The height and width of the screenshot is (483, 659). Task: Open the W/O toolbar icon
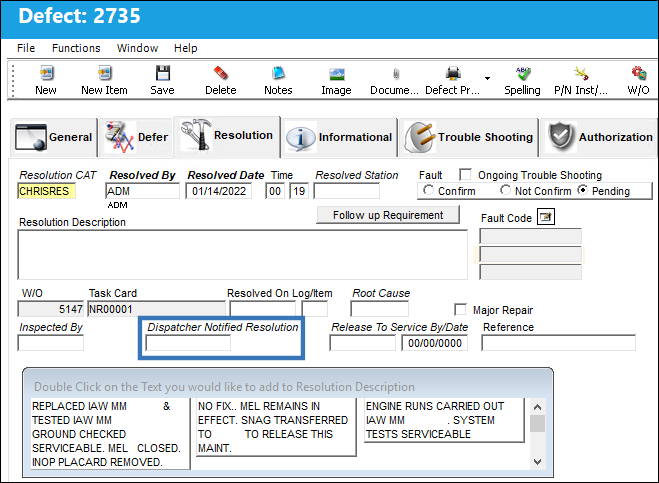tap(639, 73)
